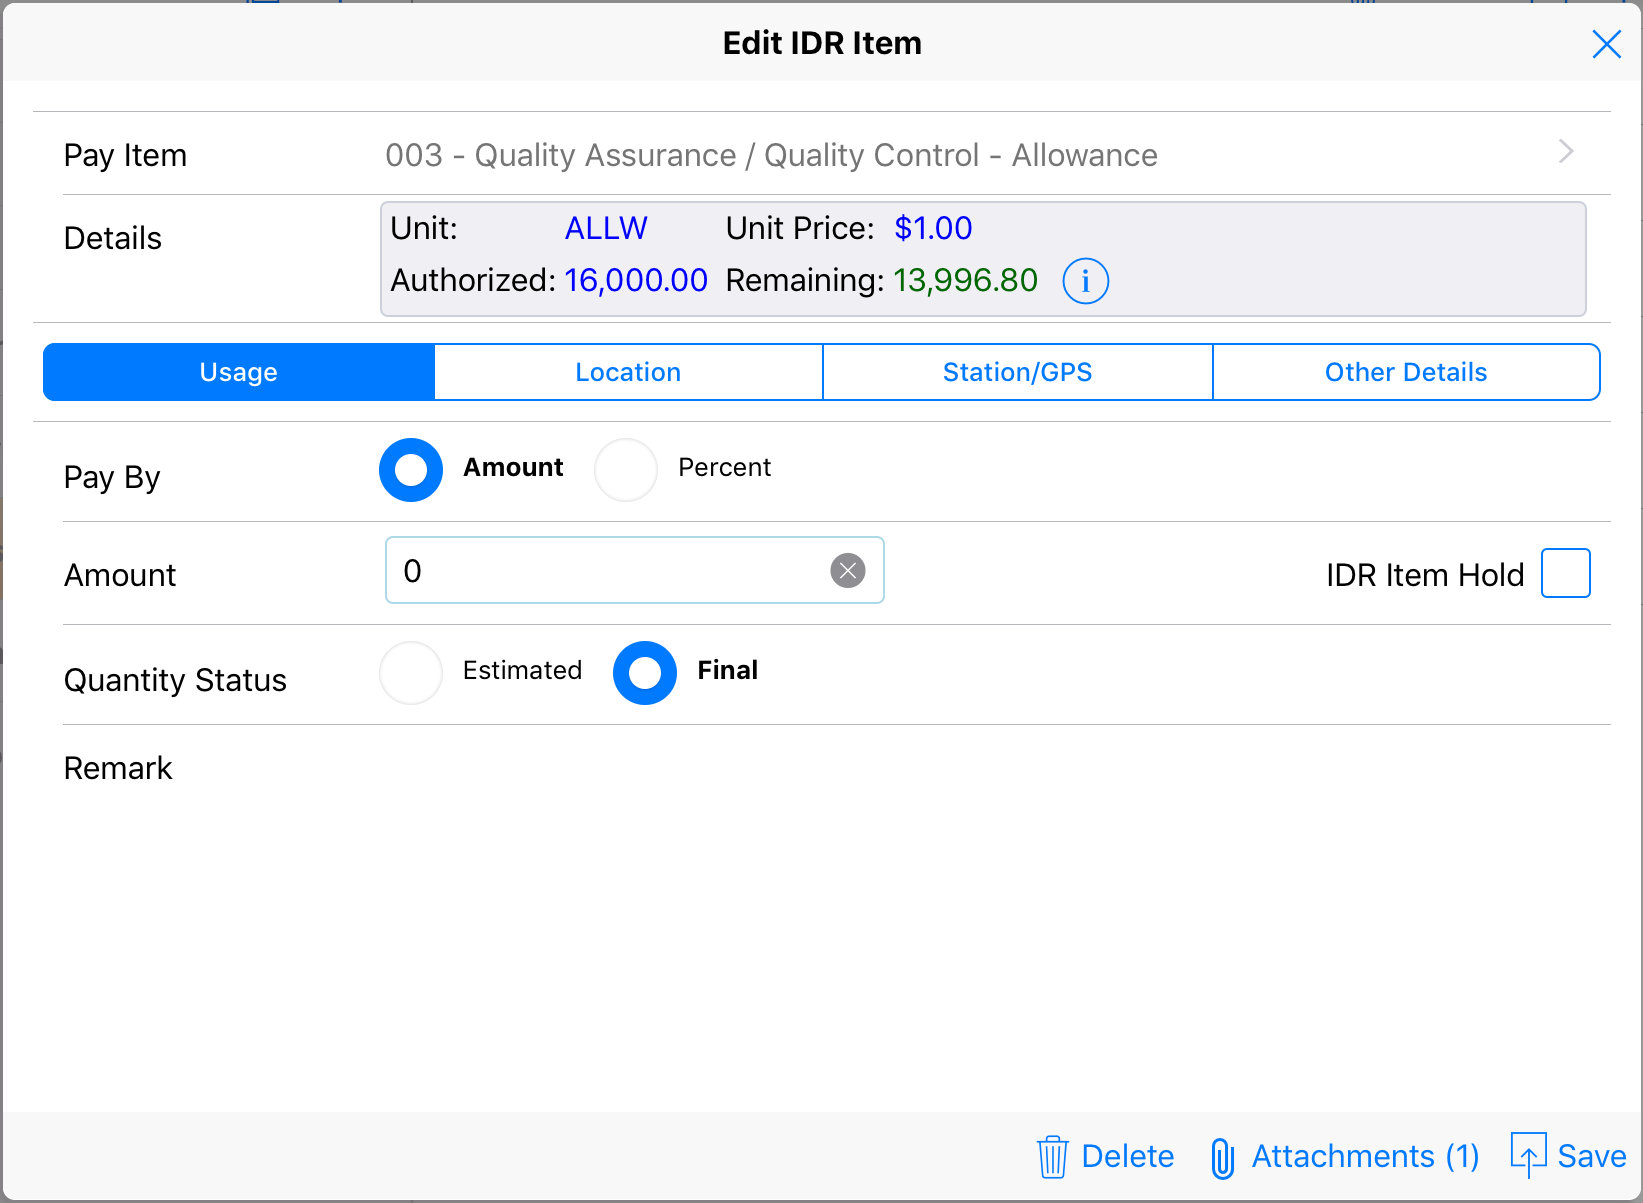Enable the IDR Item Hold checkbox

coord(1565,573)
